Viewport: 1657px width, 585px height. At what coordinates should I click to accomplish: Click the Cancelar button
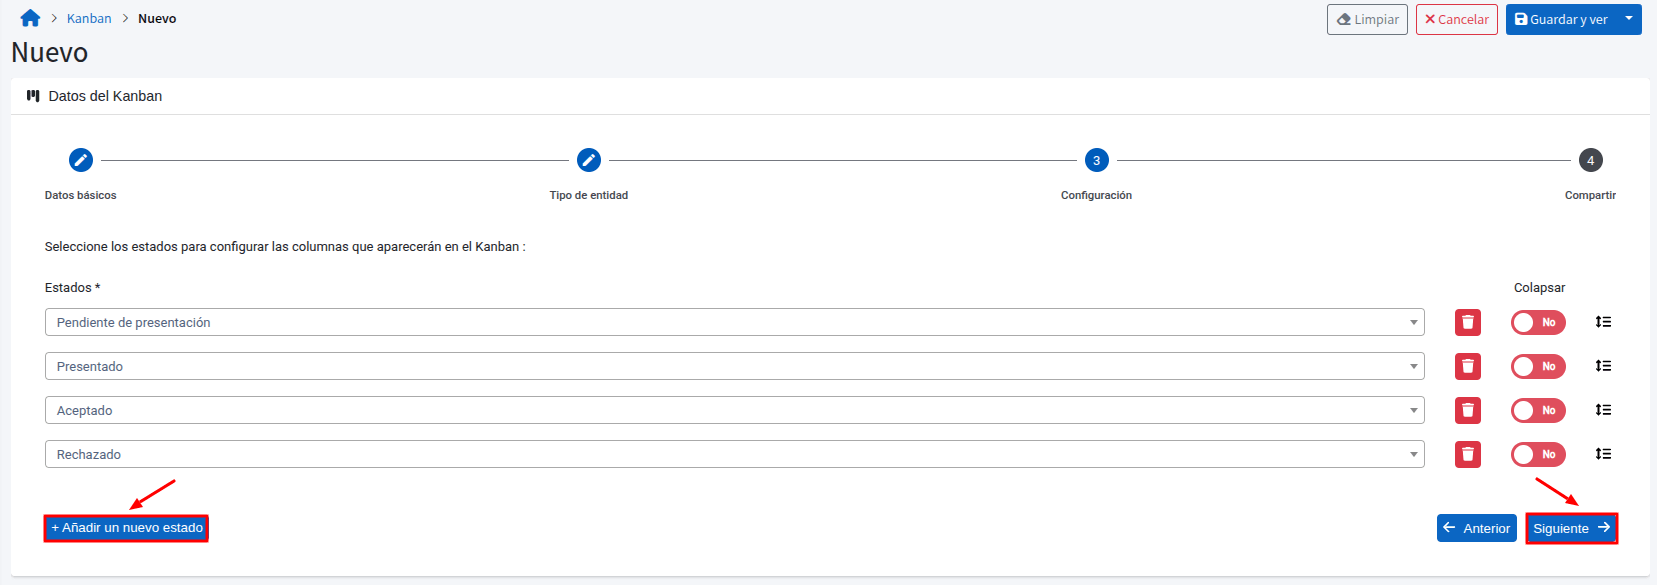[x=1456, y=19]
